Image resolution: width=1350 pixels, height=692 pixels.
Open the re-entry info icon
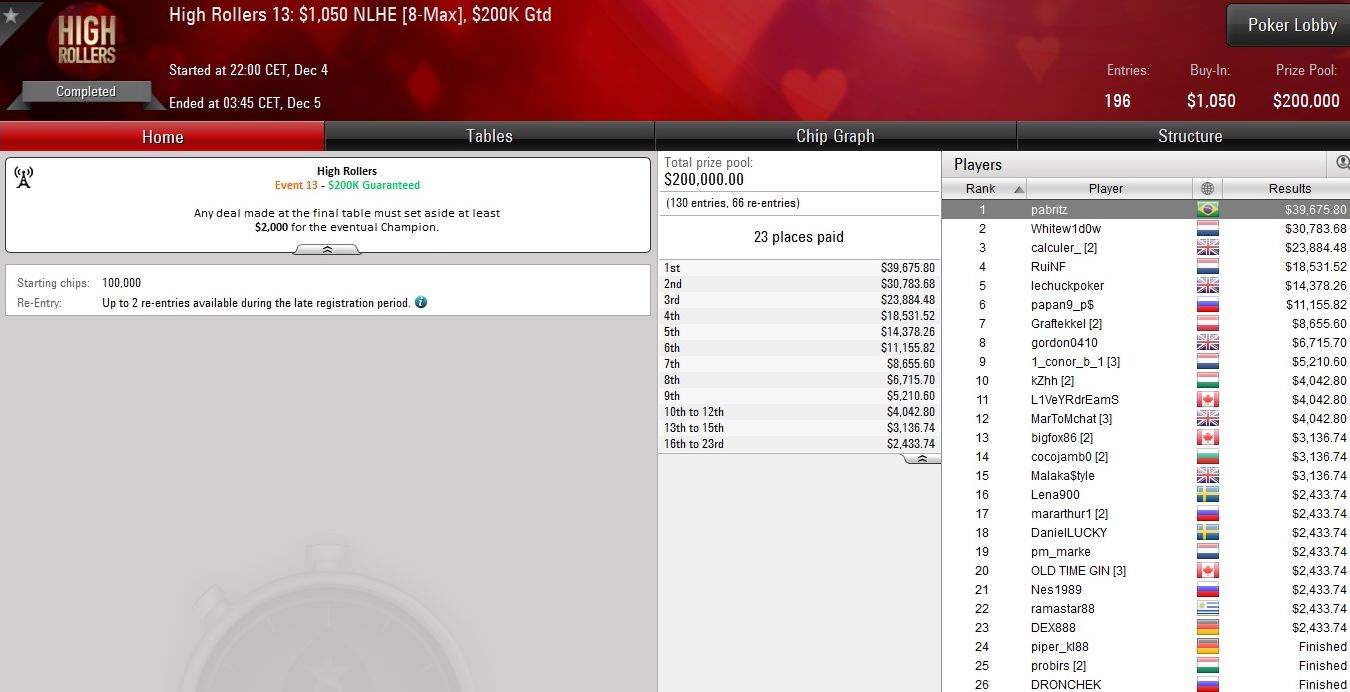point(421,302)
